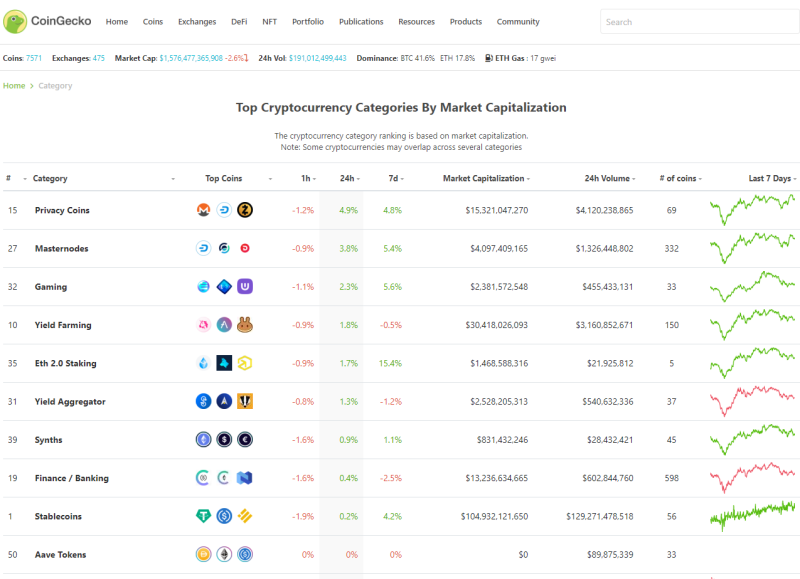The width and height of the screenshot is (800, 579).
Task: Sort by Top Coins column header
Action: coord(223,178)
